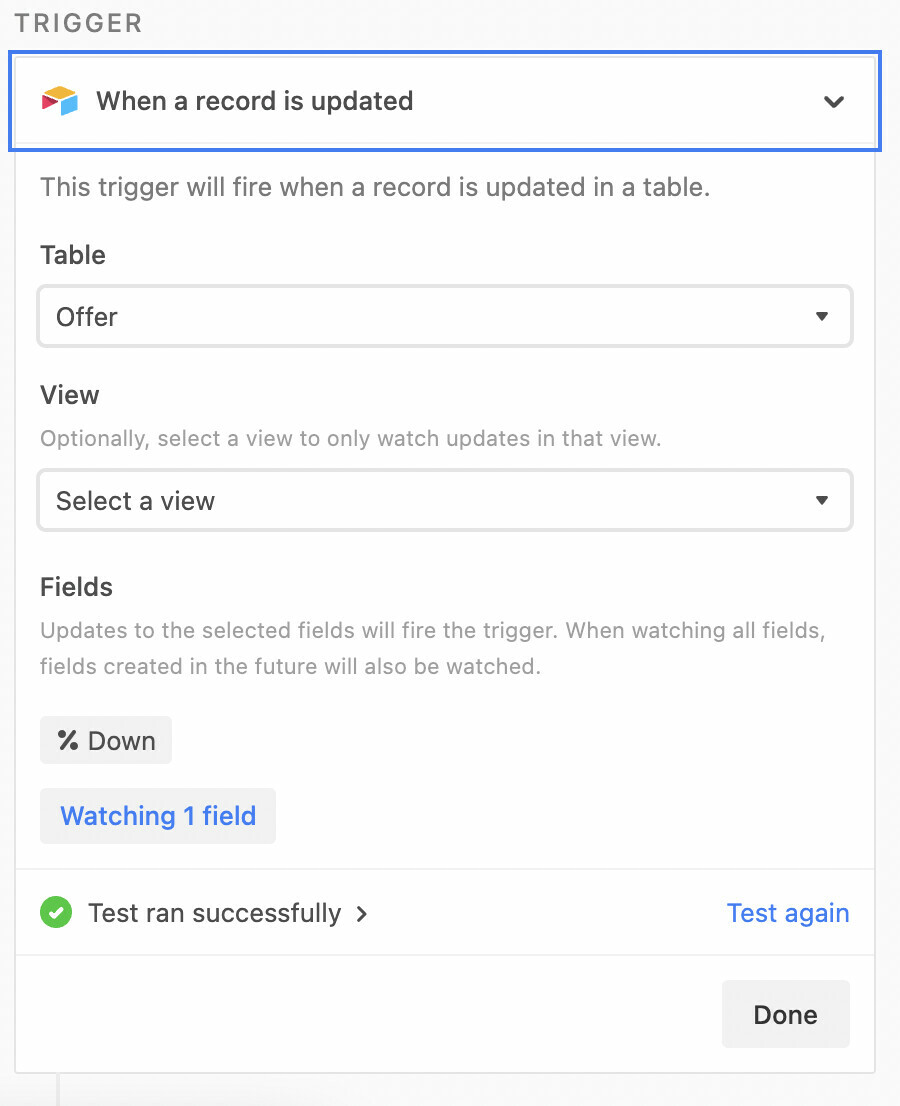Image resolution: width=900 pixels, height=1106 pixels.
Task: Open the Table dropdown showing Offer
Action: coord(445,316)
